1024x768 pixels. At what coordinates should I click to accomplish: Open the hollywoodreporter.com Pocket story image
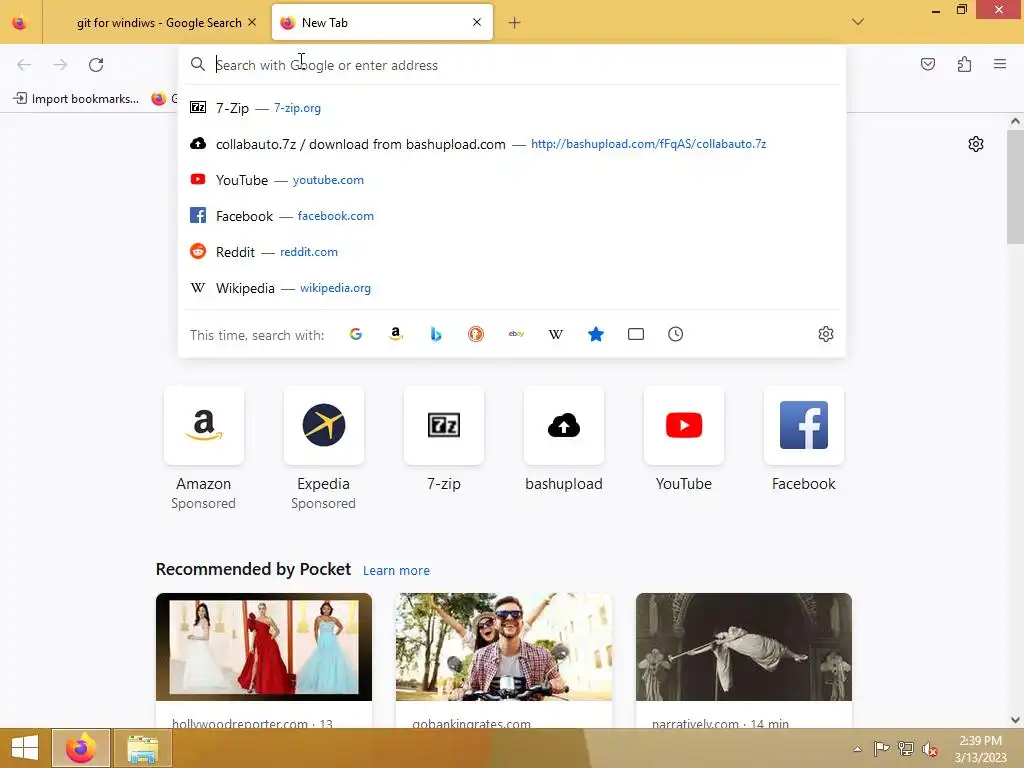click(264, 647)
